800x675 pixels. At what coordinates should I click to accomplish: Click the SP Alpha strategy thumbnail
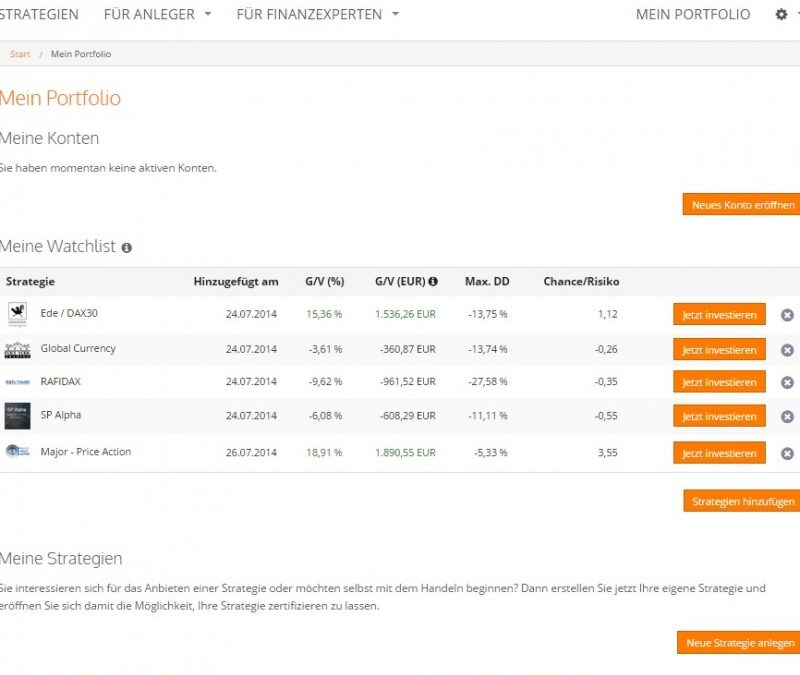(17, 416)
